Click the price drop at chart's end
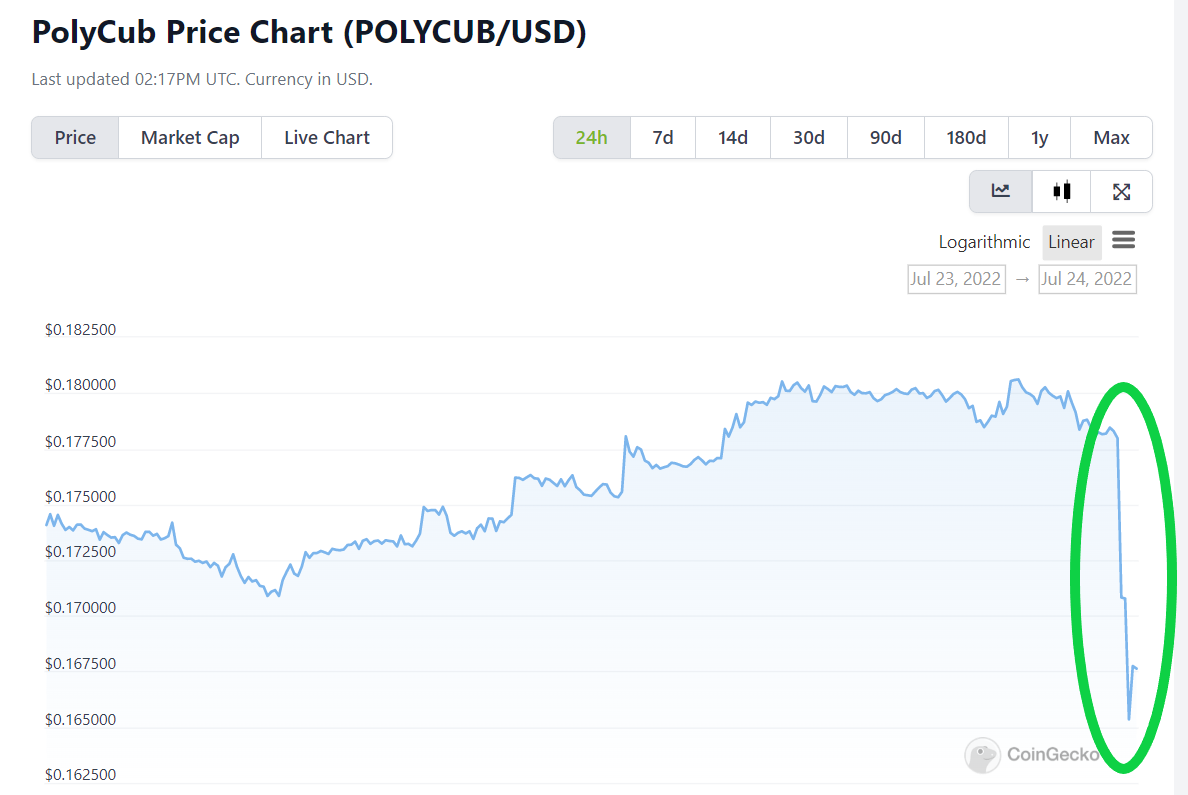1188x795 pixels. [x=1124, y=577]
